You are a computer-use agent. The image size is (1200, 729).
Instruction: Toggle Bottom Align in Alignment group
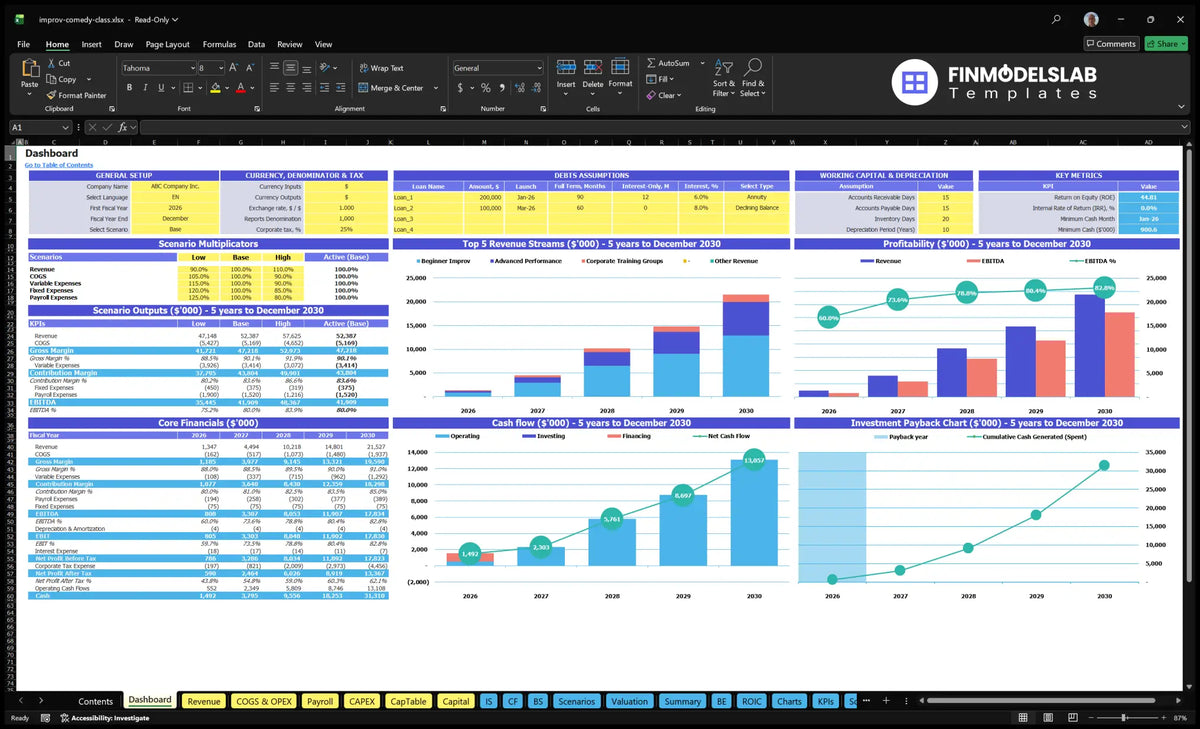point(306,68)
